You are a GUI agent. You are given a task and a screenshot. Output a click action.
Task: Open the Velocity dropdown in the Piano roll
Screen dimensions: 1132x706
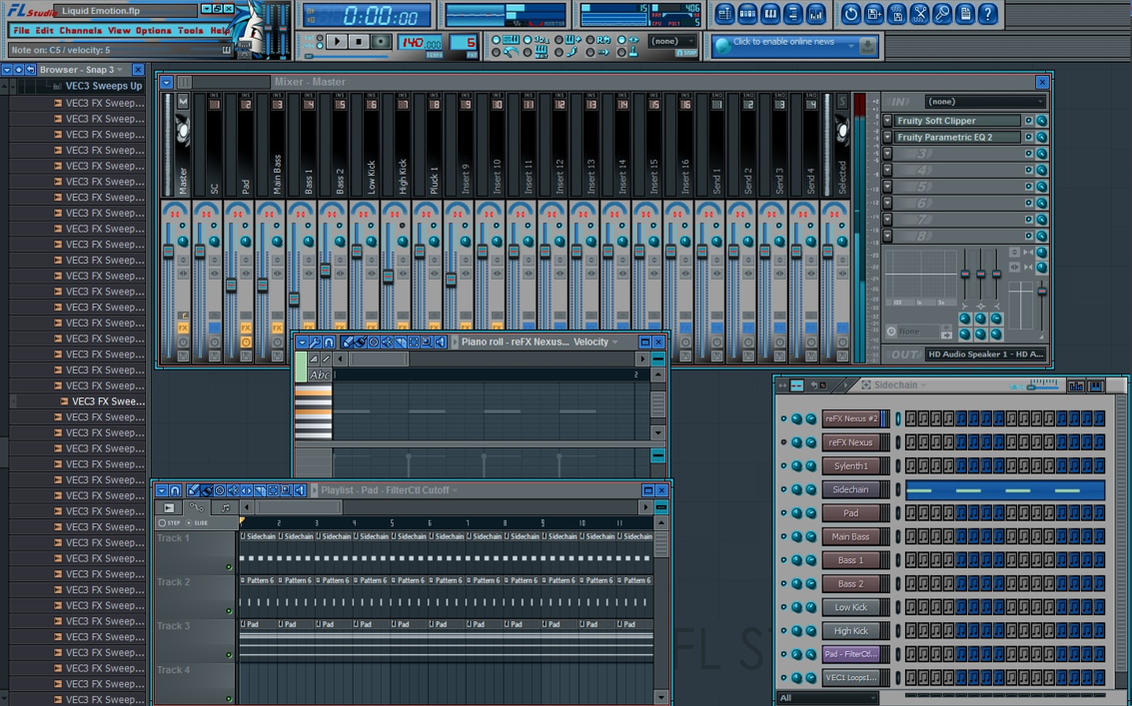click(x=600, y=341)
